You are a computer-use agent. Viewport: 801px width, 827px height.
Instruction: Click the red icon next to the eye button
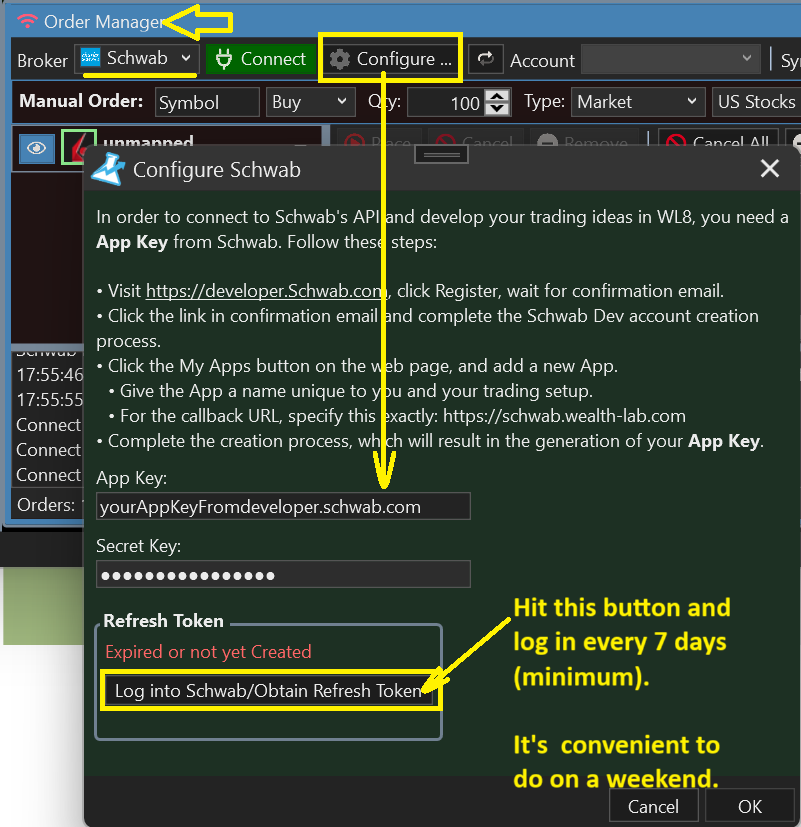pos(78,146)
